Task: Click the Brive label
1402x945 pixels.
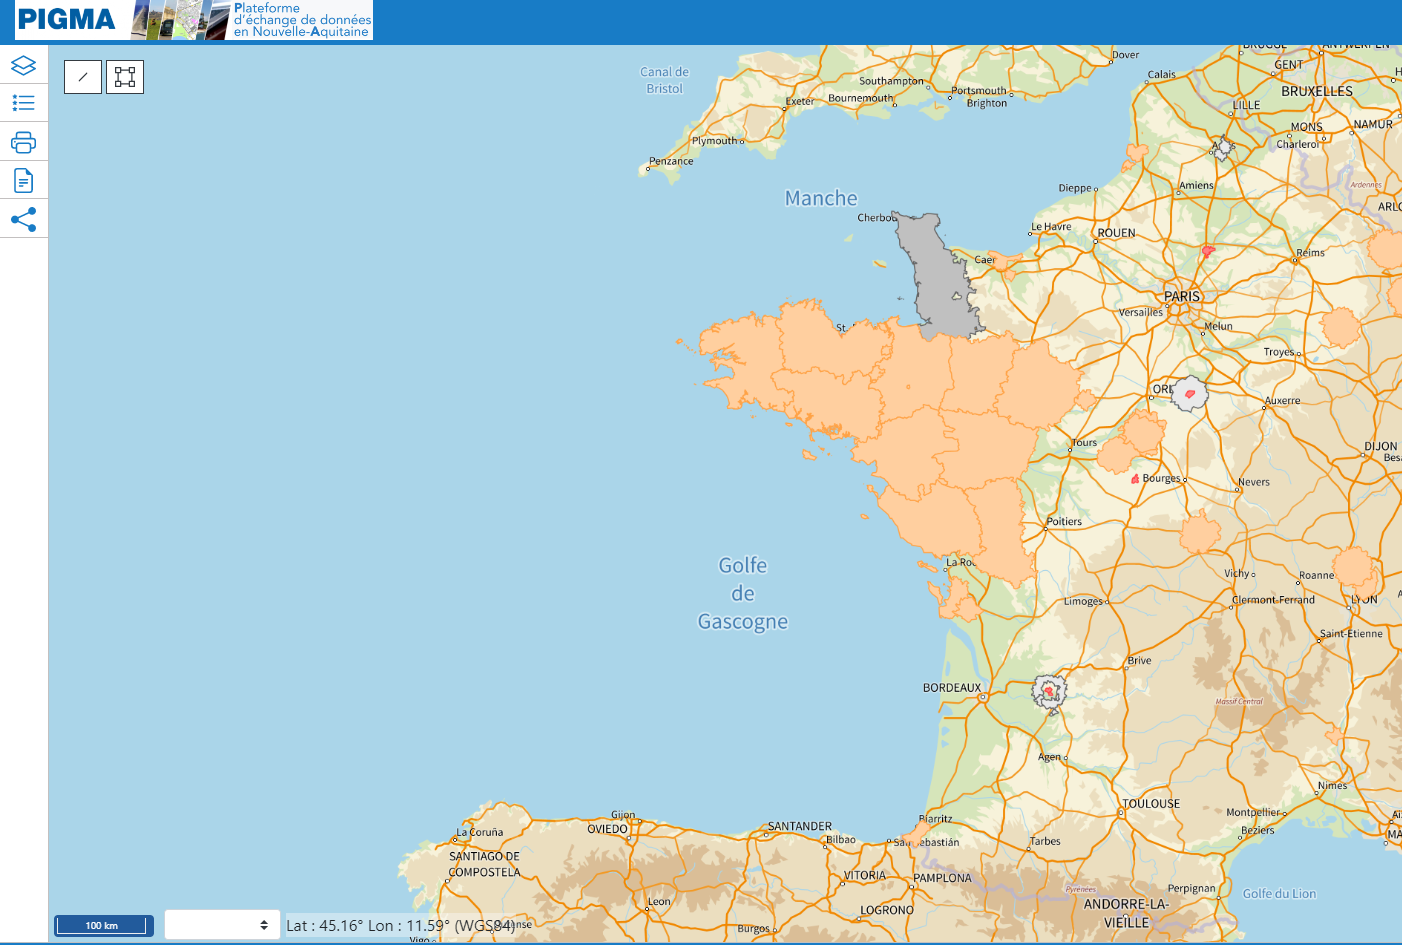Action: click(x=1140, y=661)
